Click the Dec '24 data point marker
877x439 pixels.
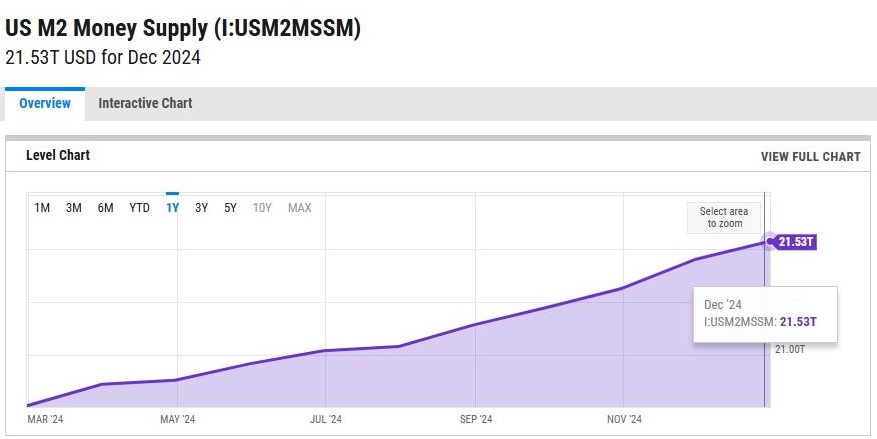pyautogui.click(x=769, y=241)
